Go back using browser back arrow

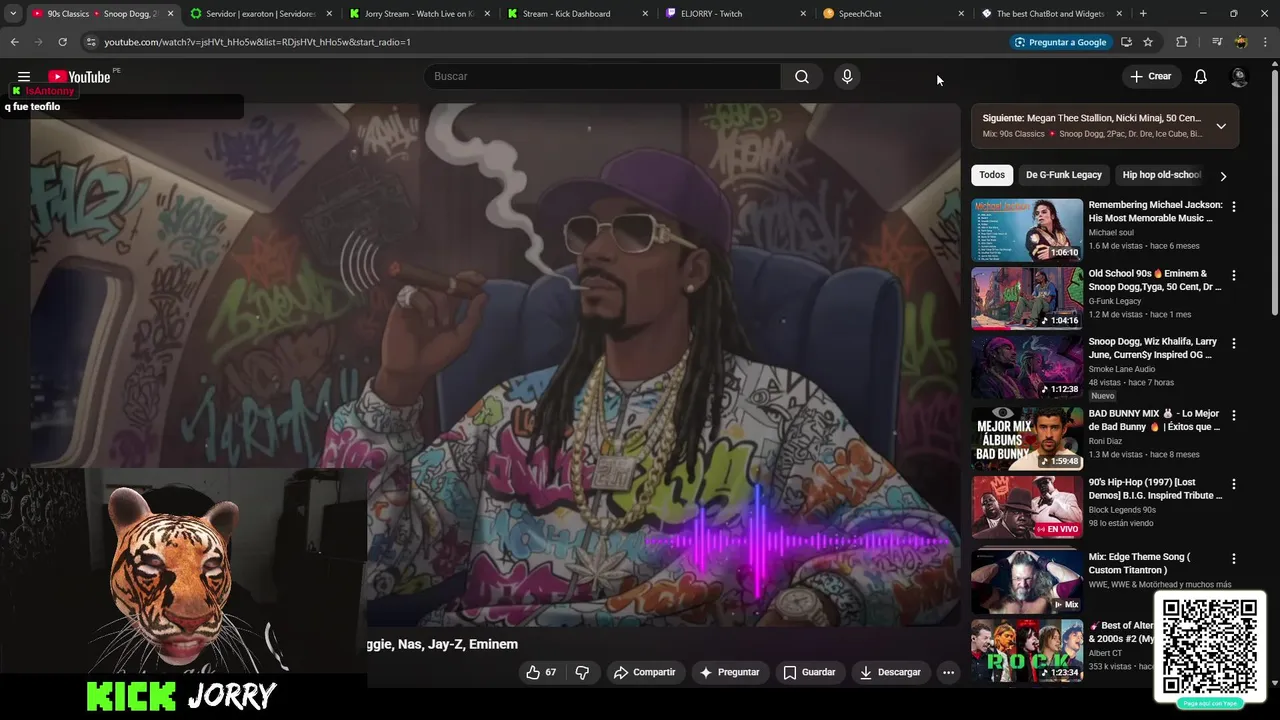pos(14,42)
